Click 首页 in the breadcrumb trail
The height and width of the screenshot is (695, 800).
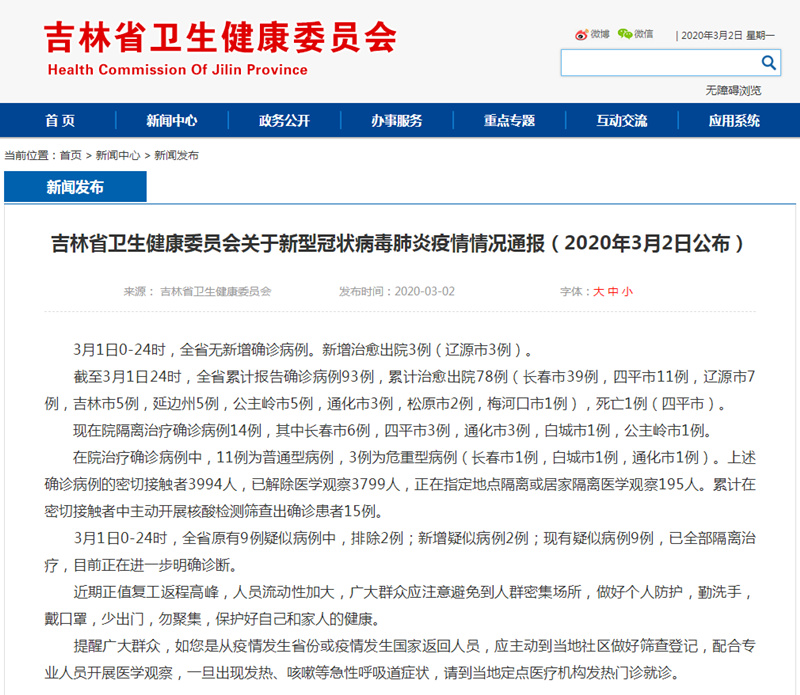tap(70, 156)
